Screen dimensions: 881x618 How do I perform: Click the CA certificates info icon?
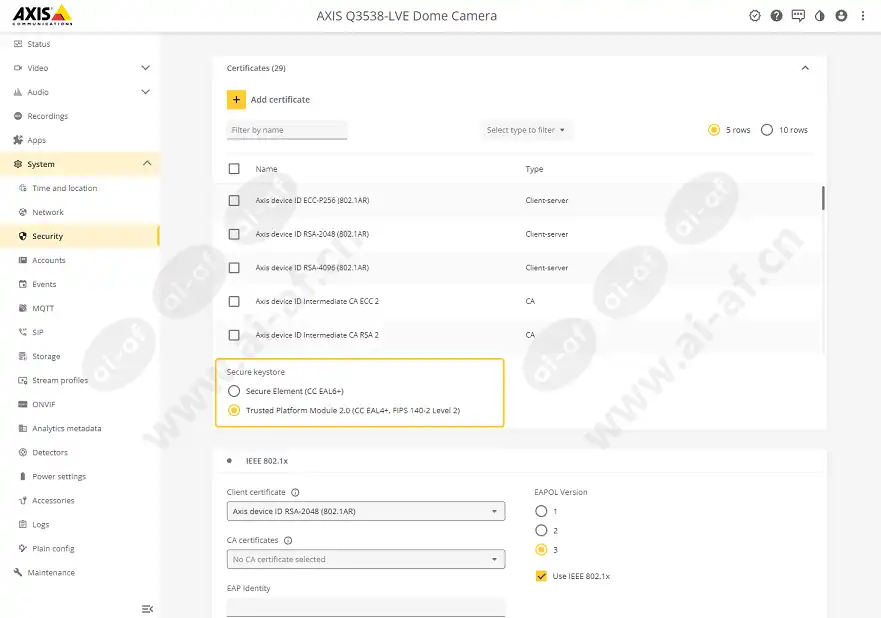pyautogui.click(x=288, y=540)
